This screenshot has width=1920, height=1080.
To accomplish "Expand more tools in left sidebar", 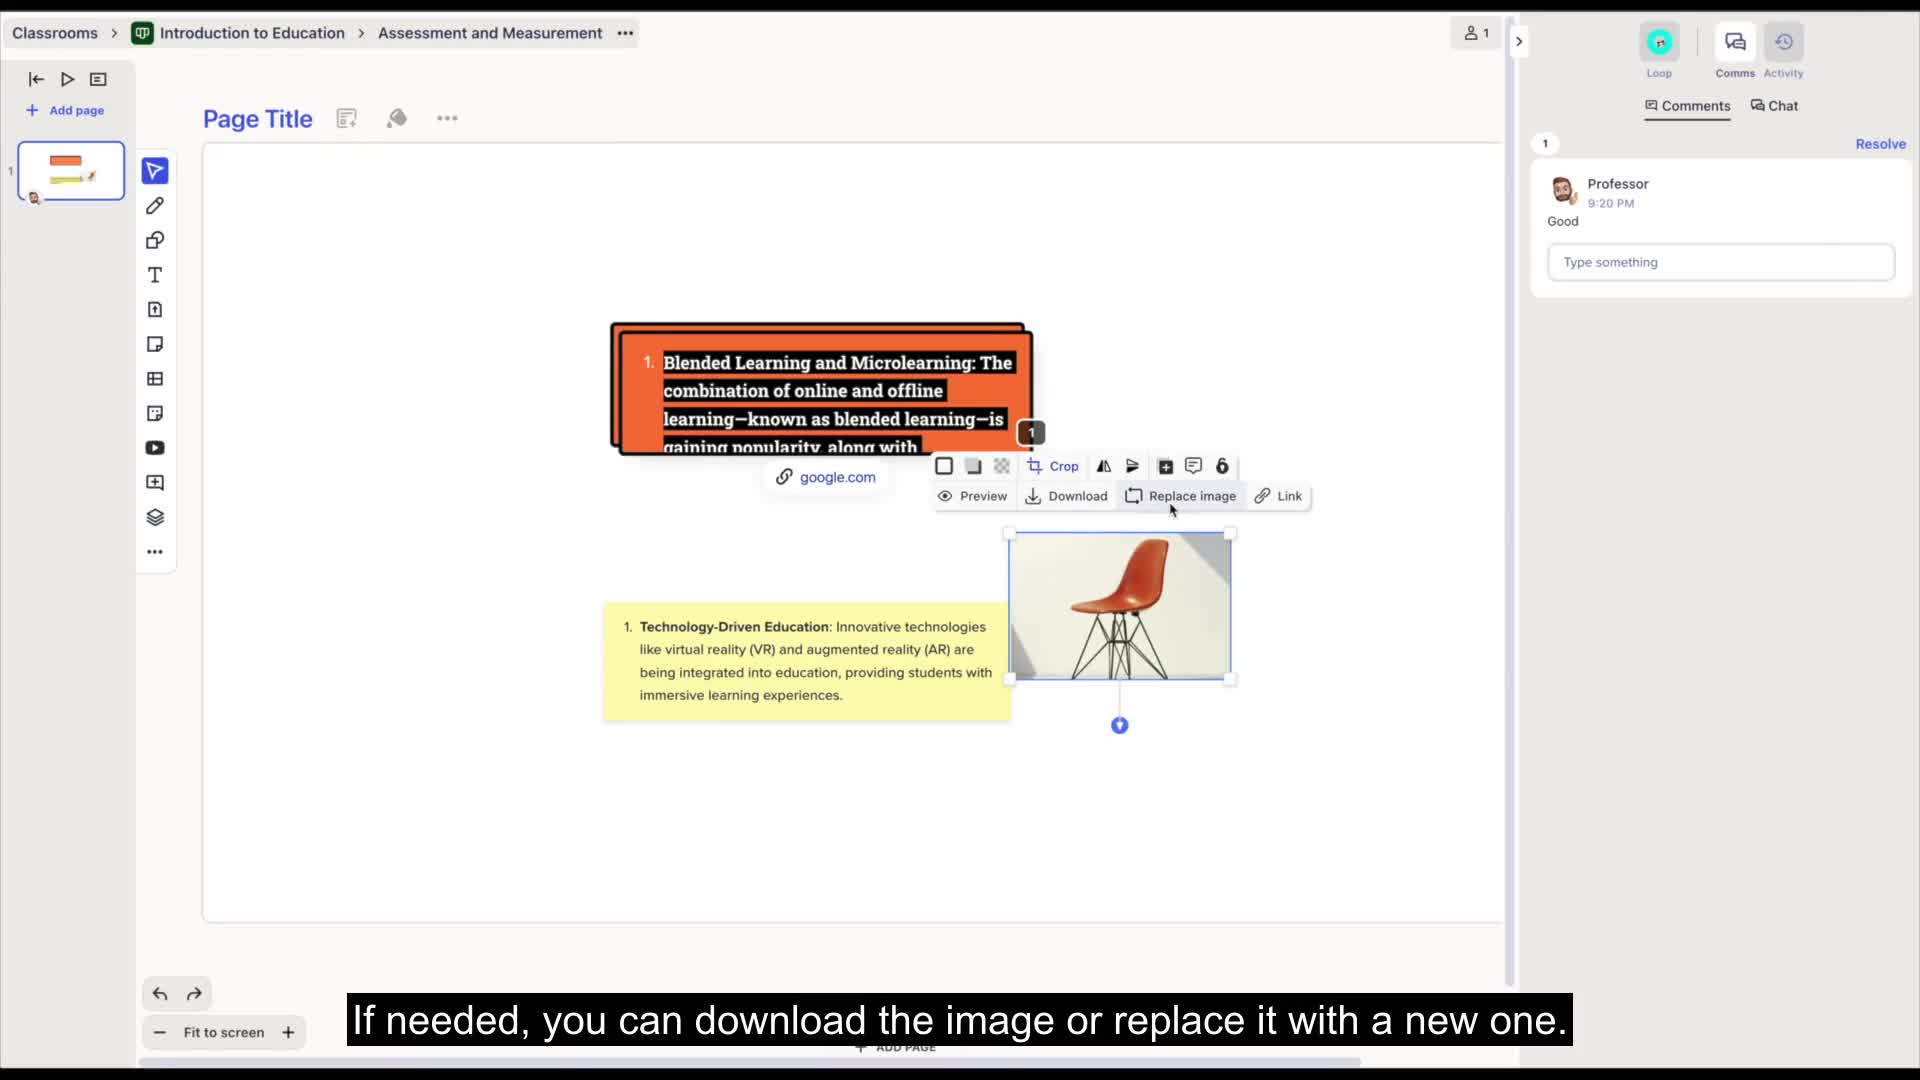I will coord(155,552).
